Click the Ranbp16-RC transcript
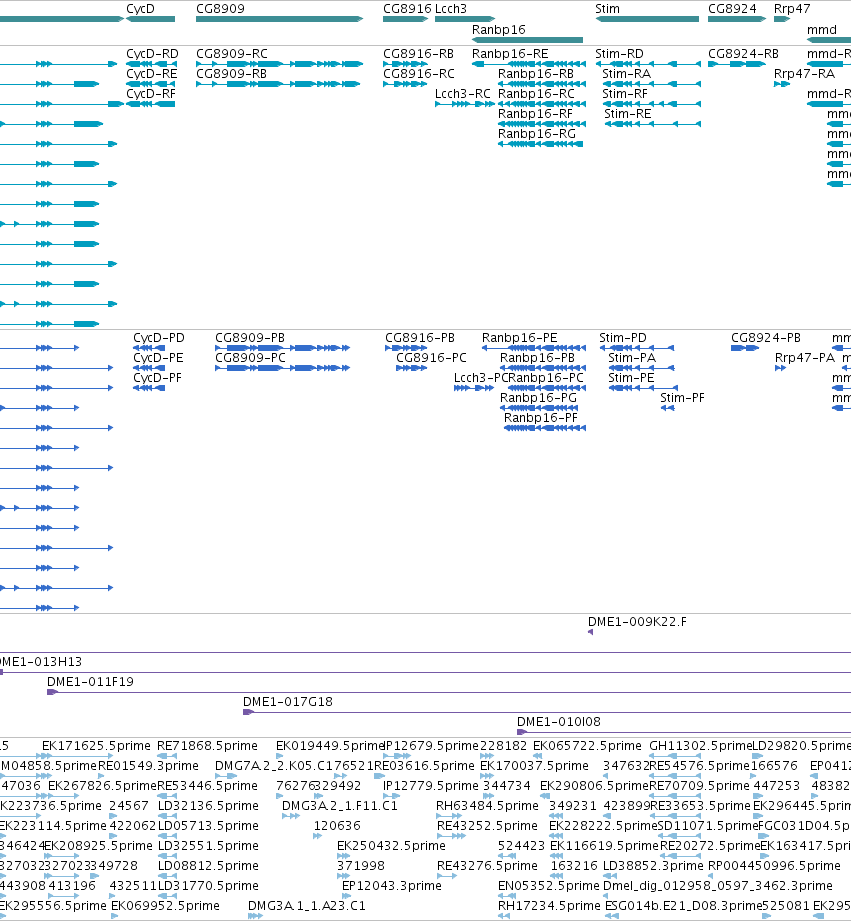This screenshot has width=851, height=921. coord(541,104)
